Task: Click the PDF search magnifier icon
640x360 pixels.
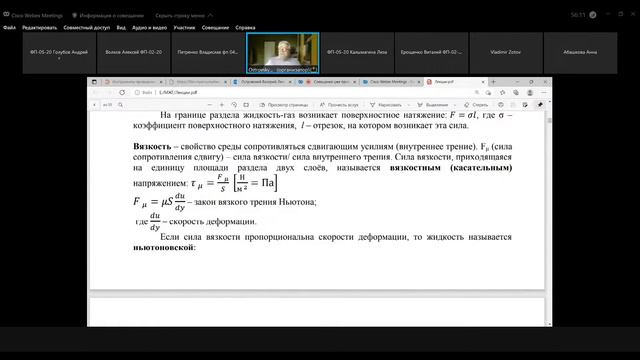Action: 120,105
